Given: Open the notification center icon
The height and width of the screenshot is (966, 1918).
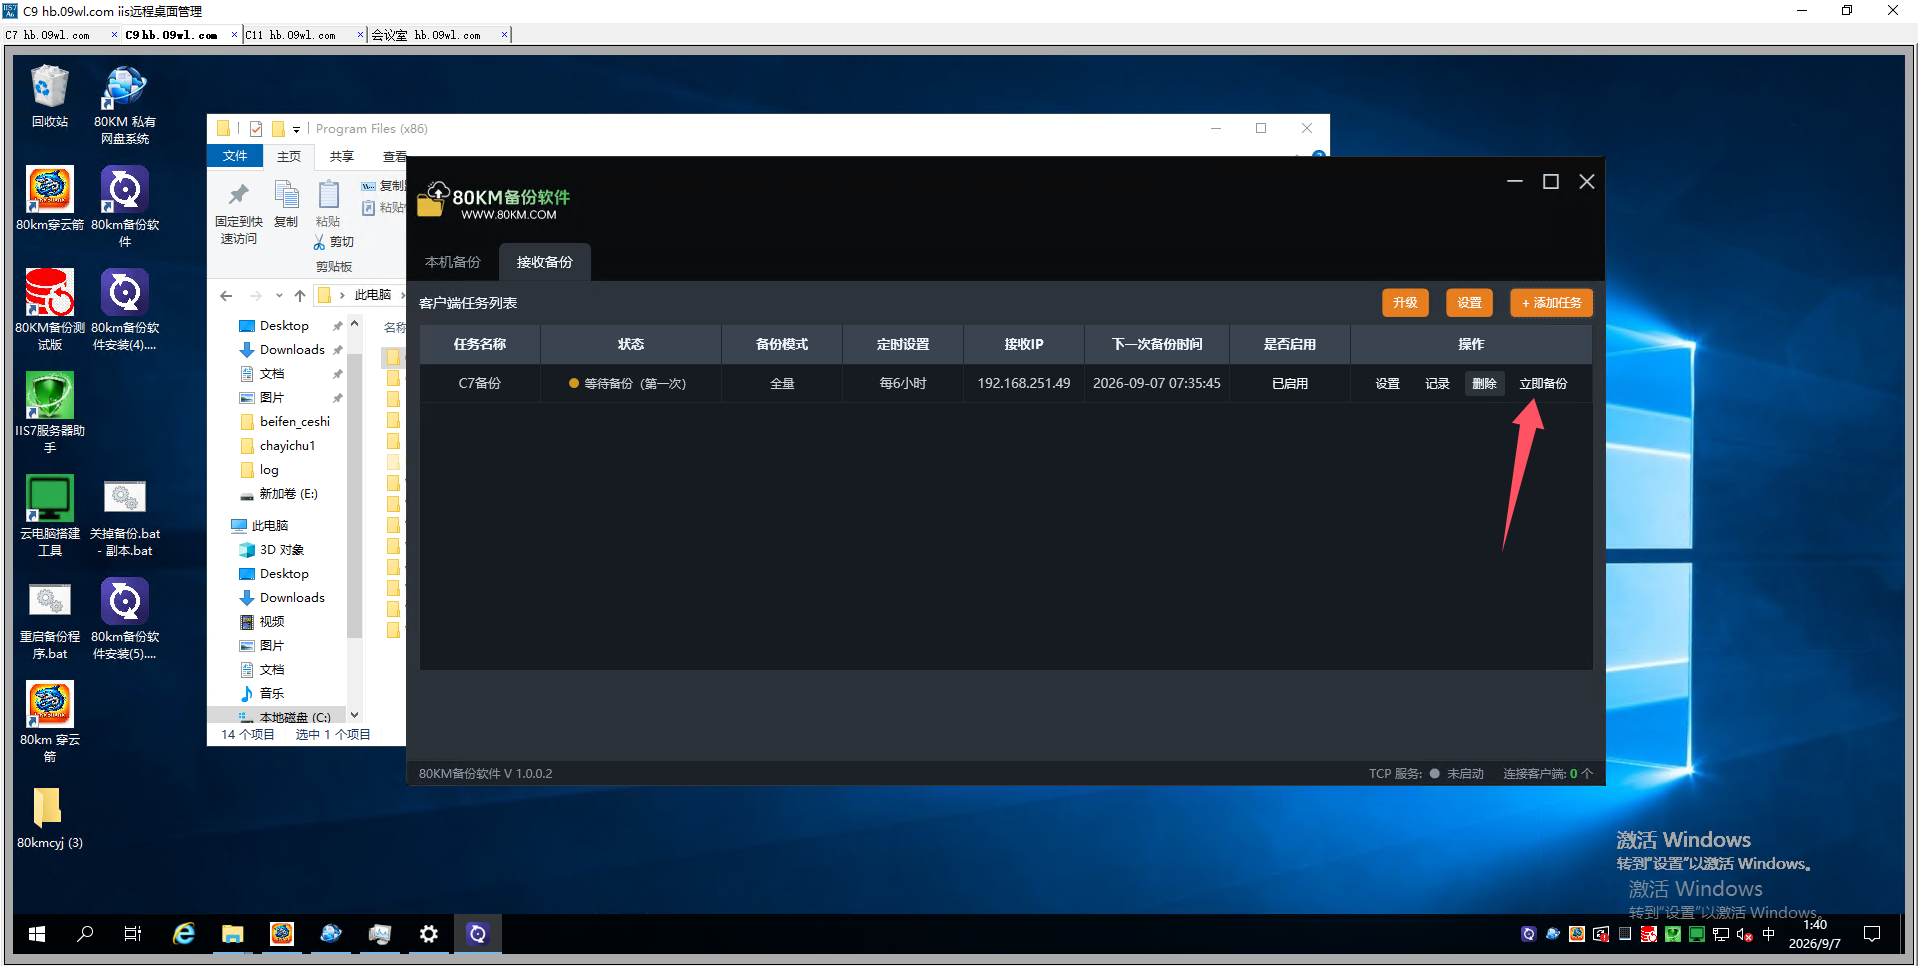Looking at the screenshot, I should click(x=1872, y=934).
